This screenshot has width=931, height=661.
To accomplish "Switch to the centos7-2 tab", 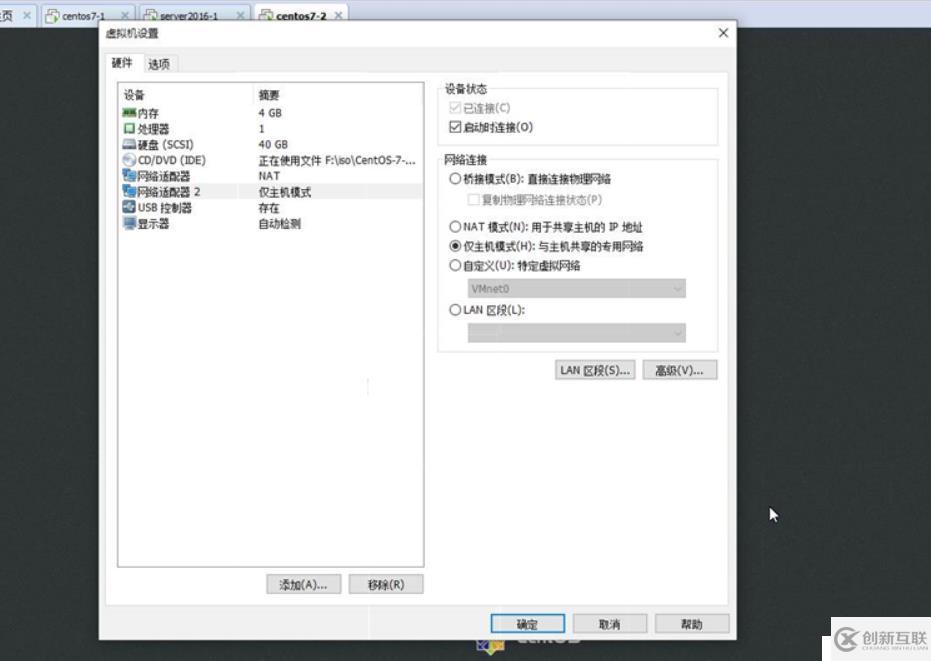I will 301,16.
